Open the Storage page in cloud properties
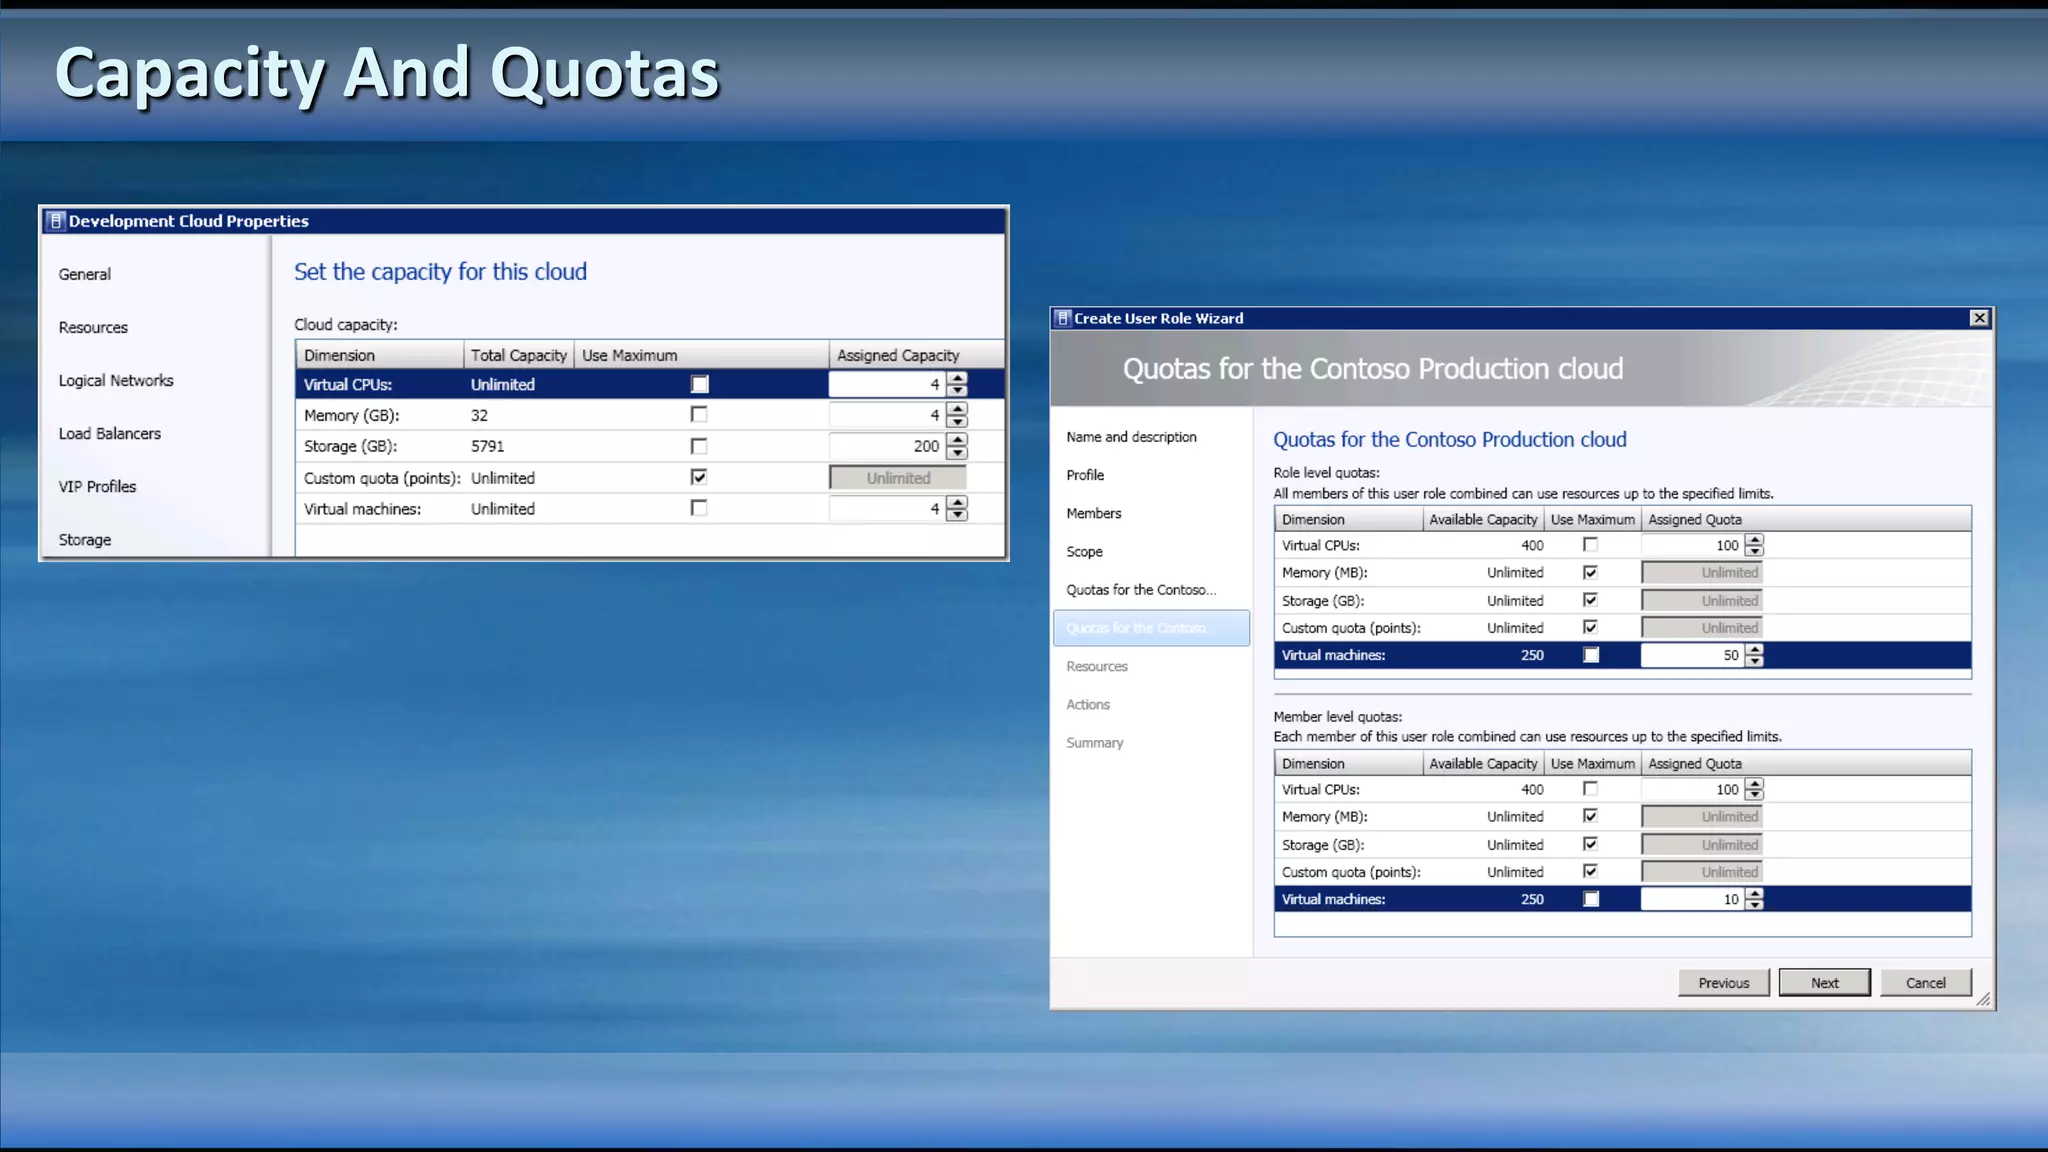The height and width of the screenshot is (1152, 2048). (85, 539)
